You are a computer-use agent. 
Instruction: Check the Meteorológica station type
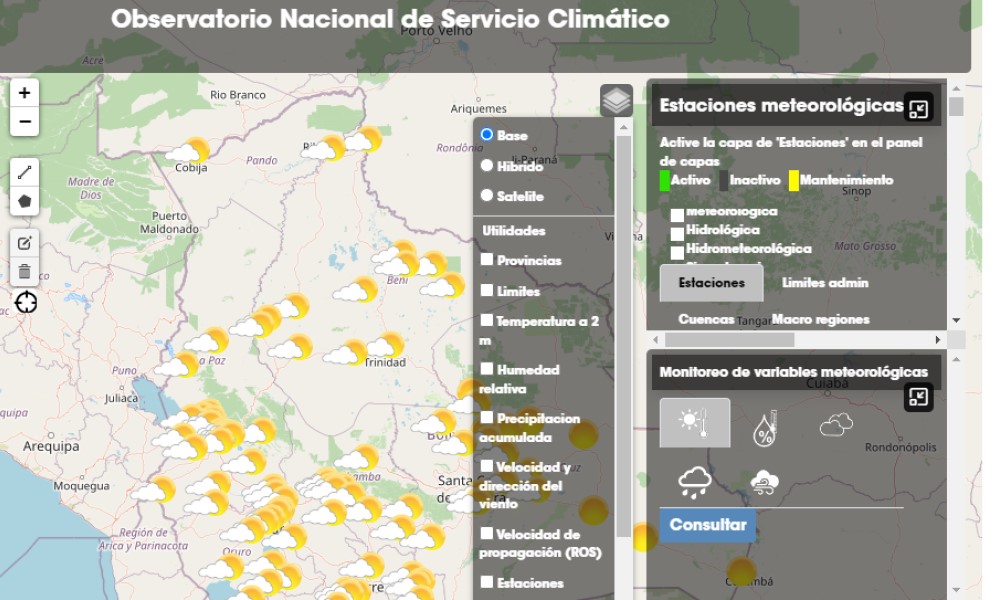677,215
